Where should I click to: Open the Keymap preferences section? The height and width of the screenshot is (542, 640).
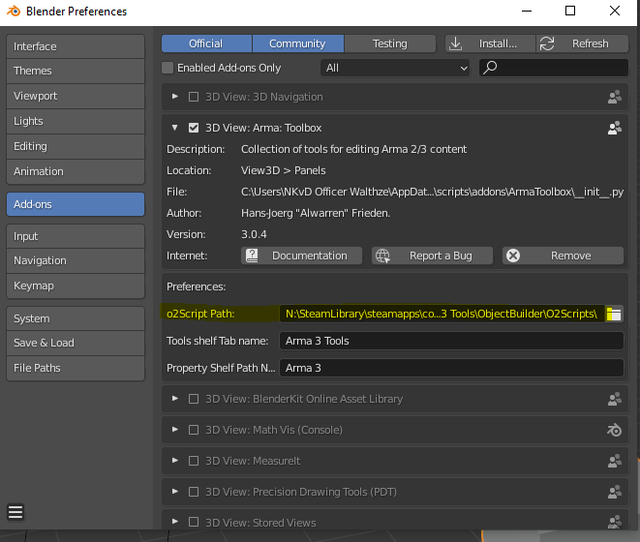76,286
